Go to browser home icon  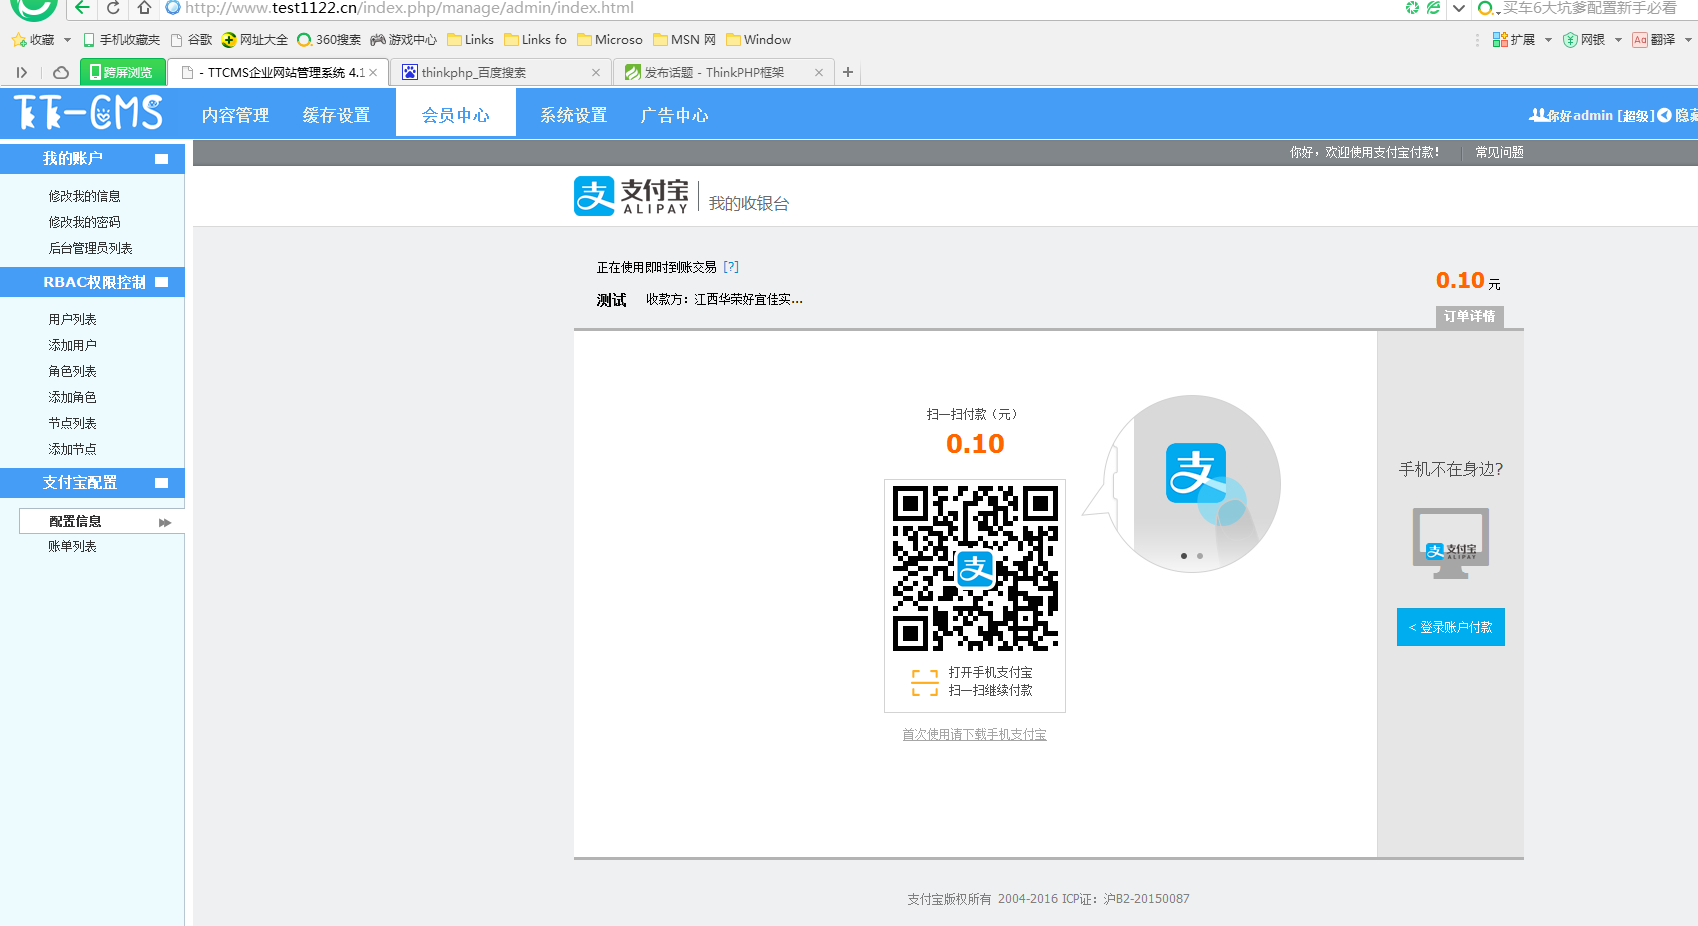click(144, 8)
